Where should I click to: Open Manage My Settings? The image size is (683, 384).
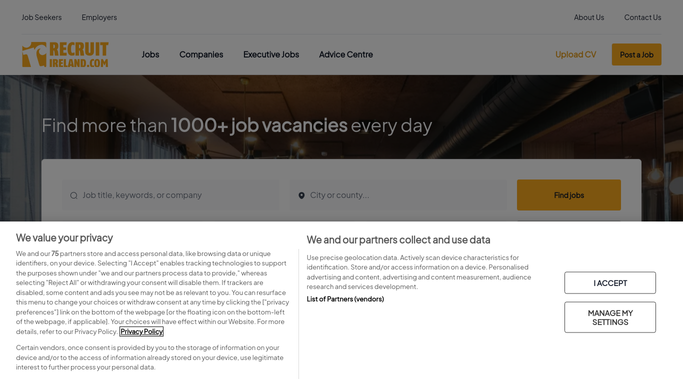tap(610, 317)
